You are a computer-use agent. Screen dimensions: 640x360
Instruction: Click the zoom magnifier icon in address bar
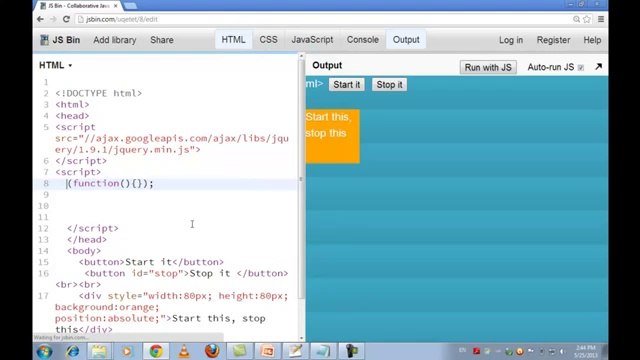(x=576, y=19)
